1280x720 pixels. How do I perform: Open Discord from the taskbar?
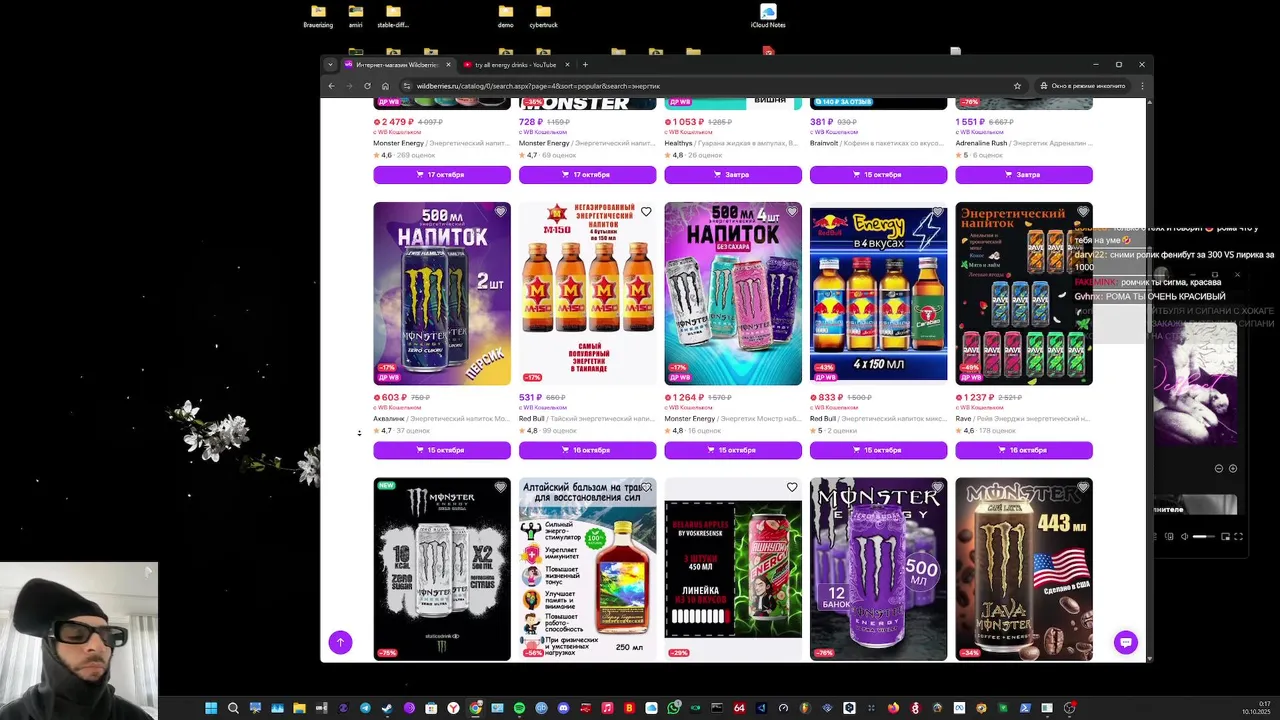(x=563, y=708)
